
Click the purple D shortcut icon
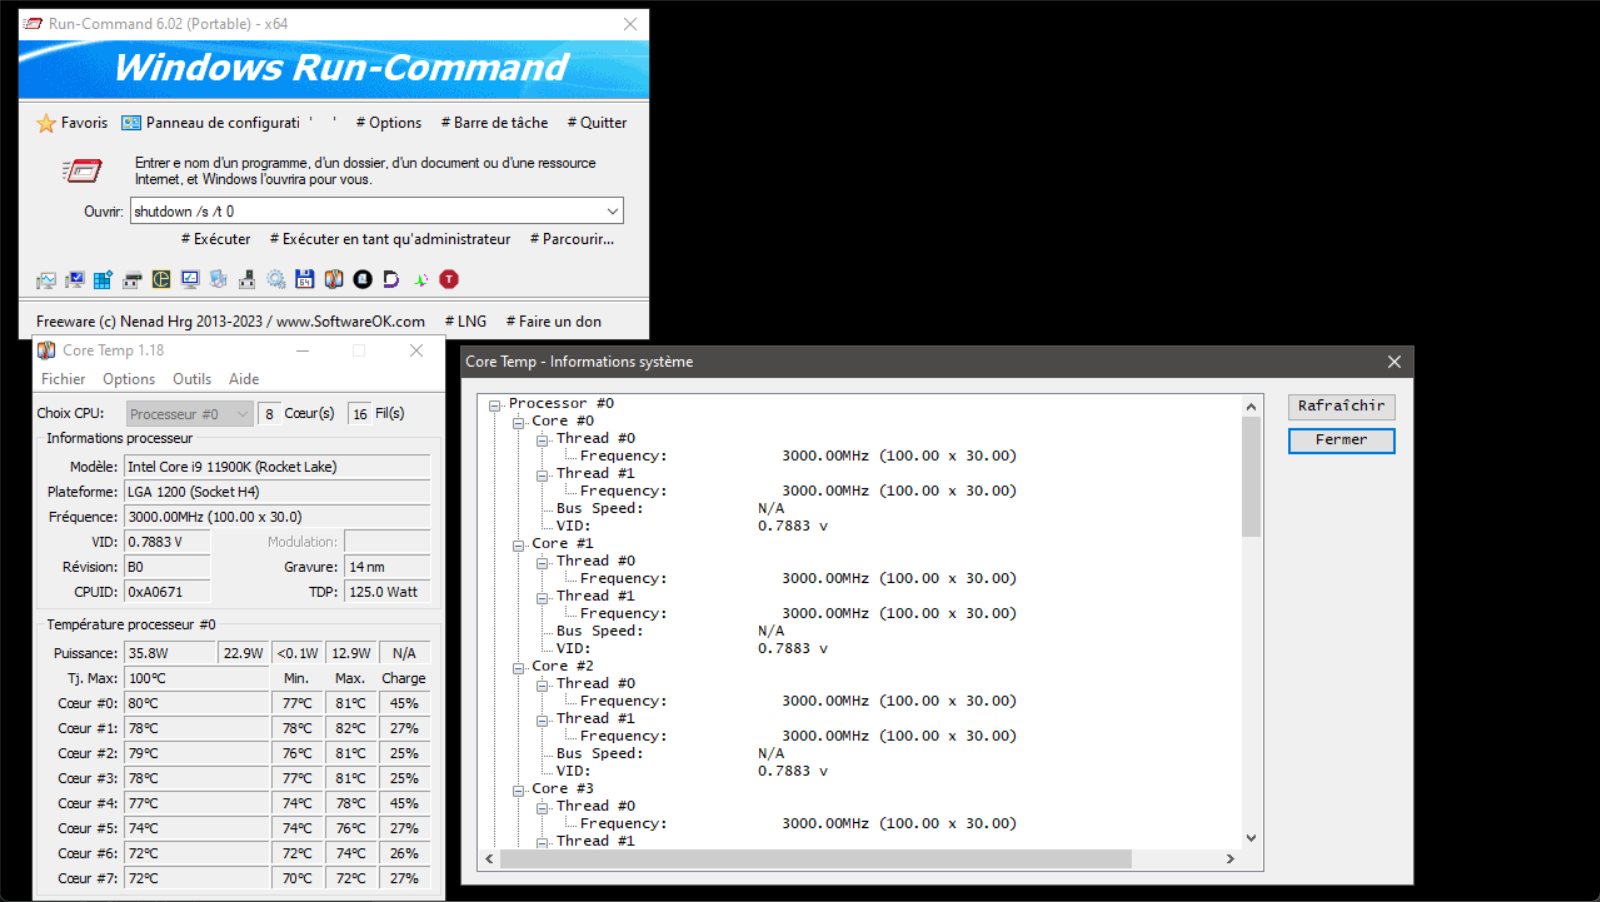[x=391, y=280]
